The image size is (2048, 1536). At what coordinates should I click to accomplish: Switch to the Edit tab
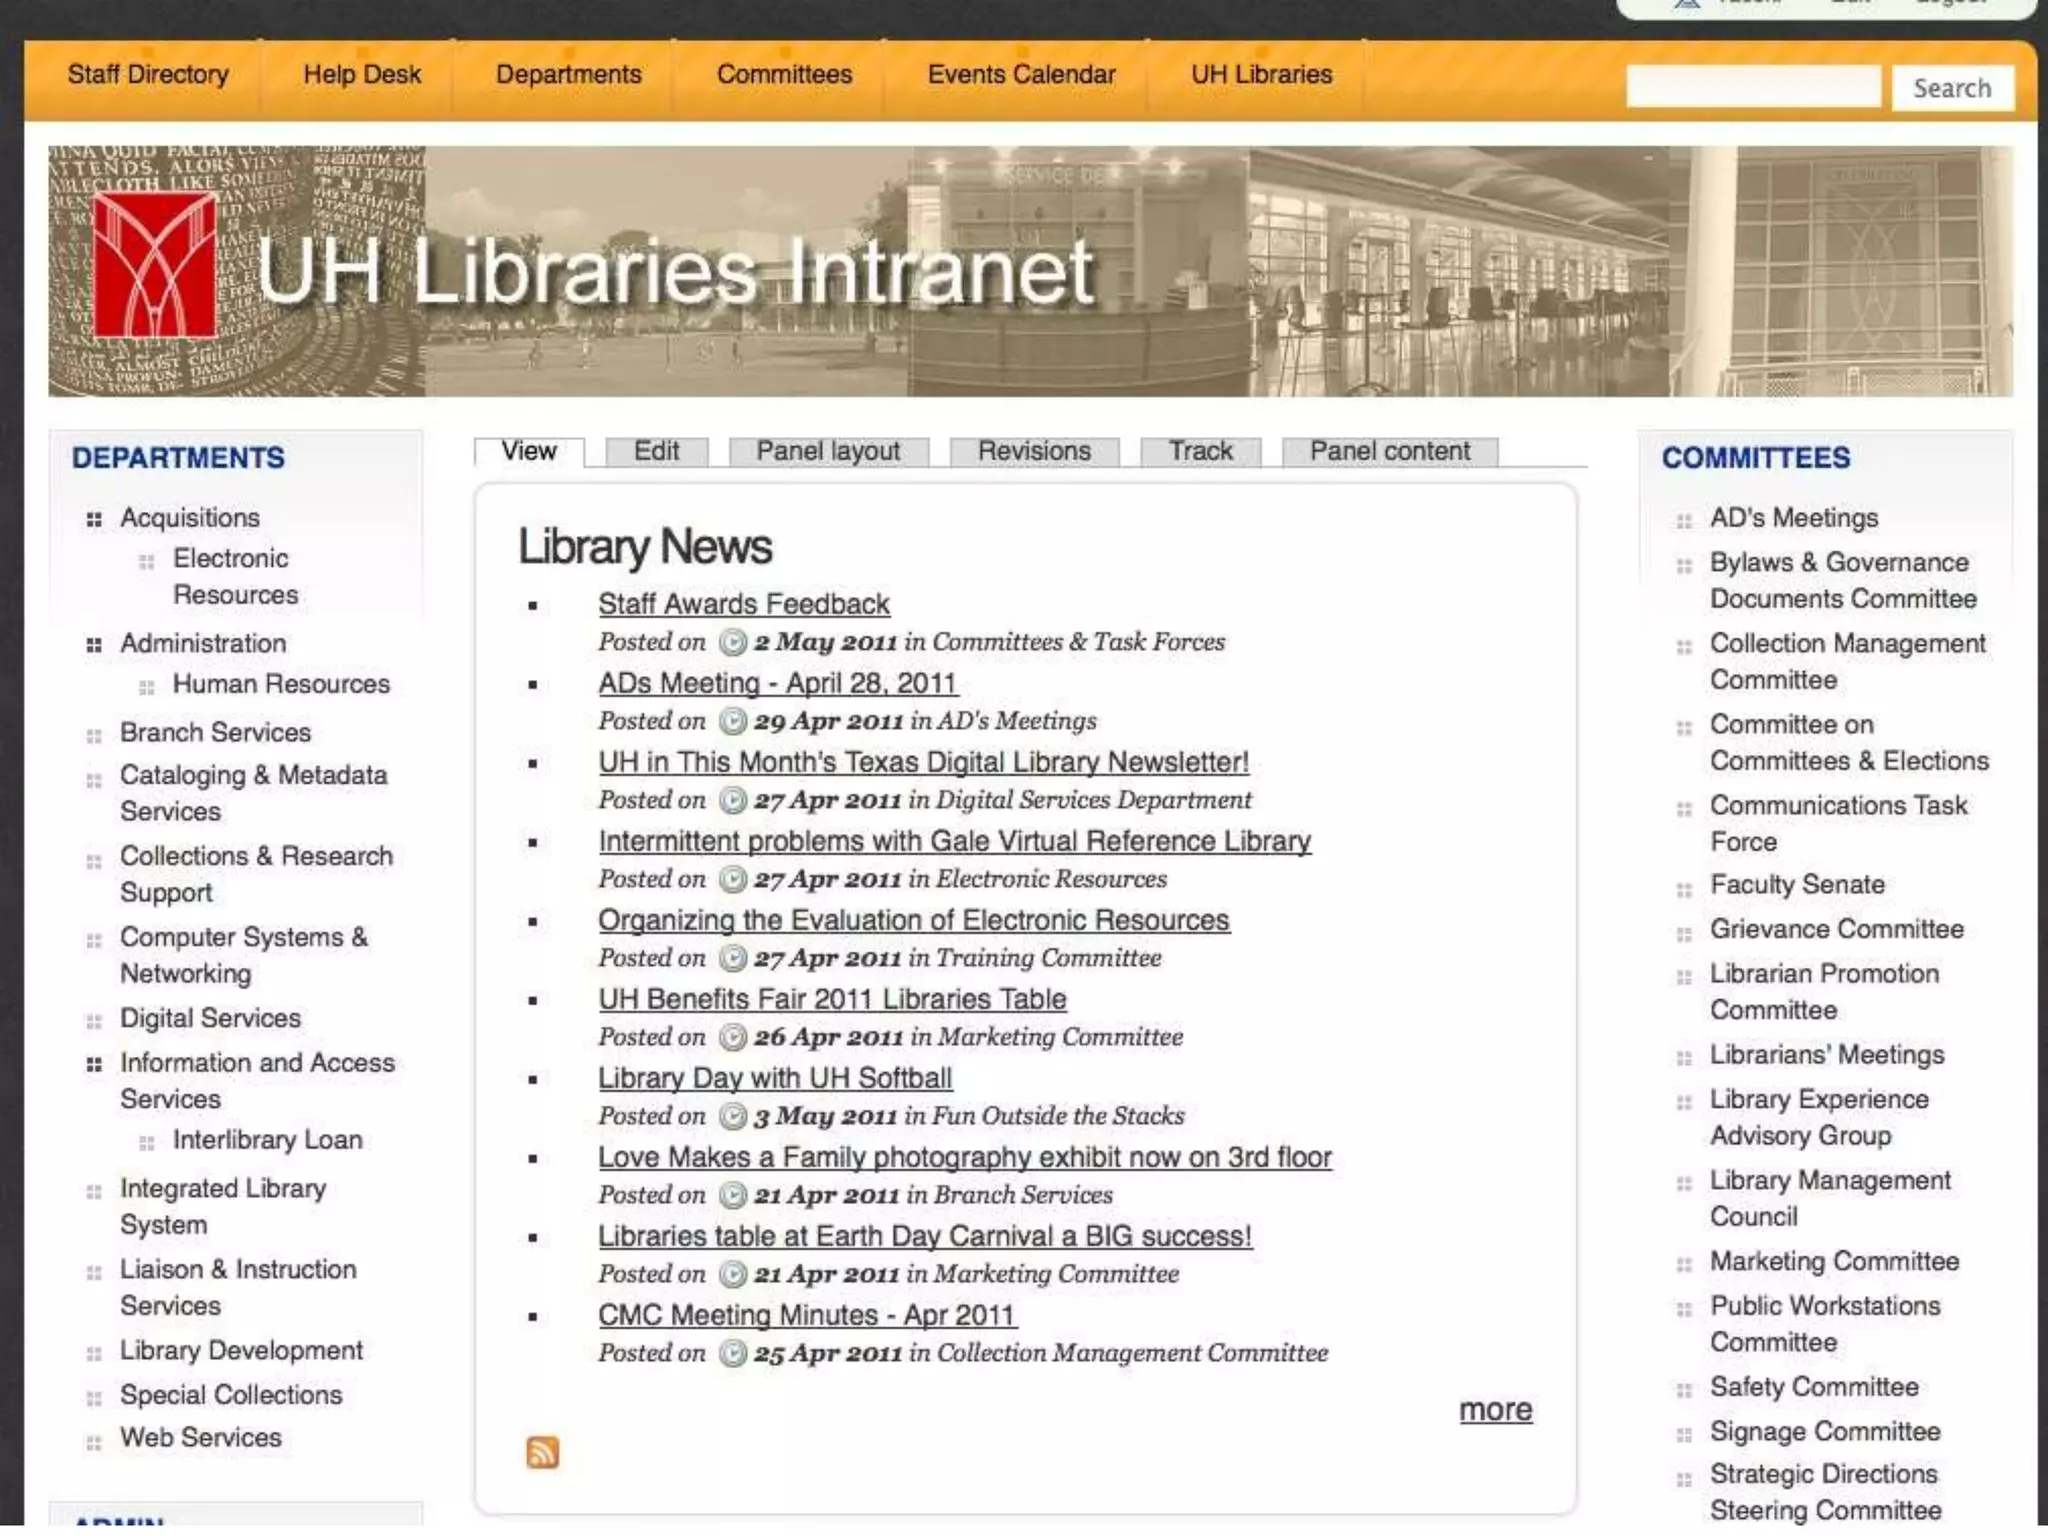click(656, 451)
